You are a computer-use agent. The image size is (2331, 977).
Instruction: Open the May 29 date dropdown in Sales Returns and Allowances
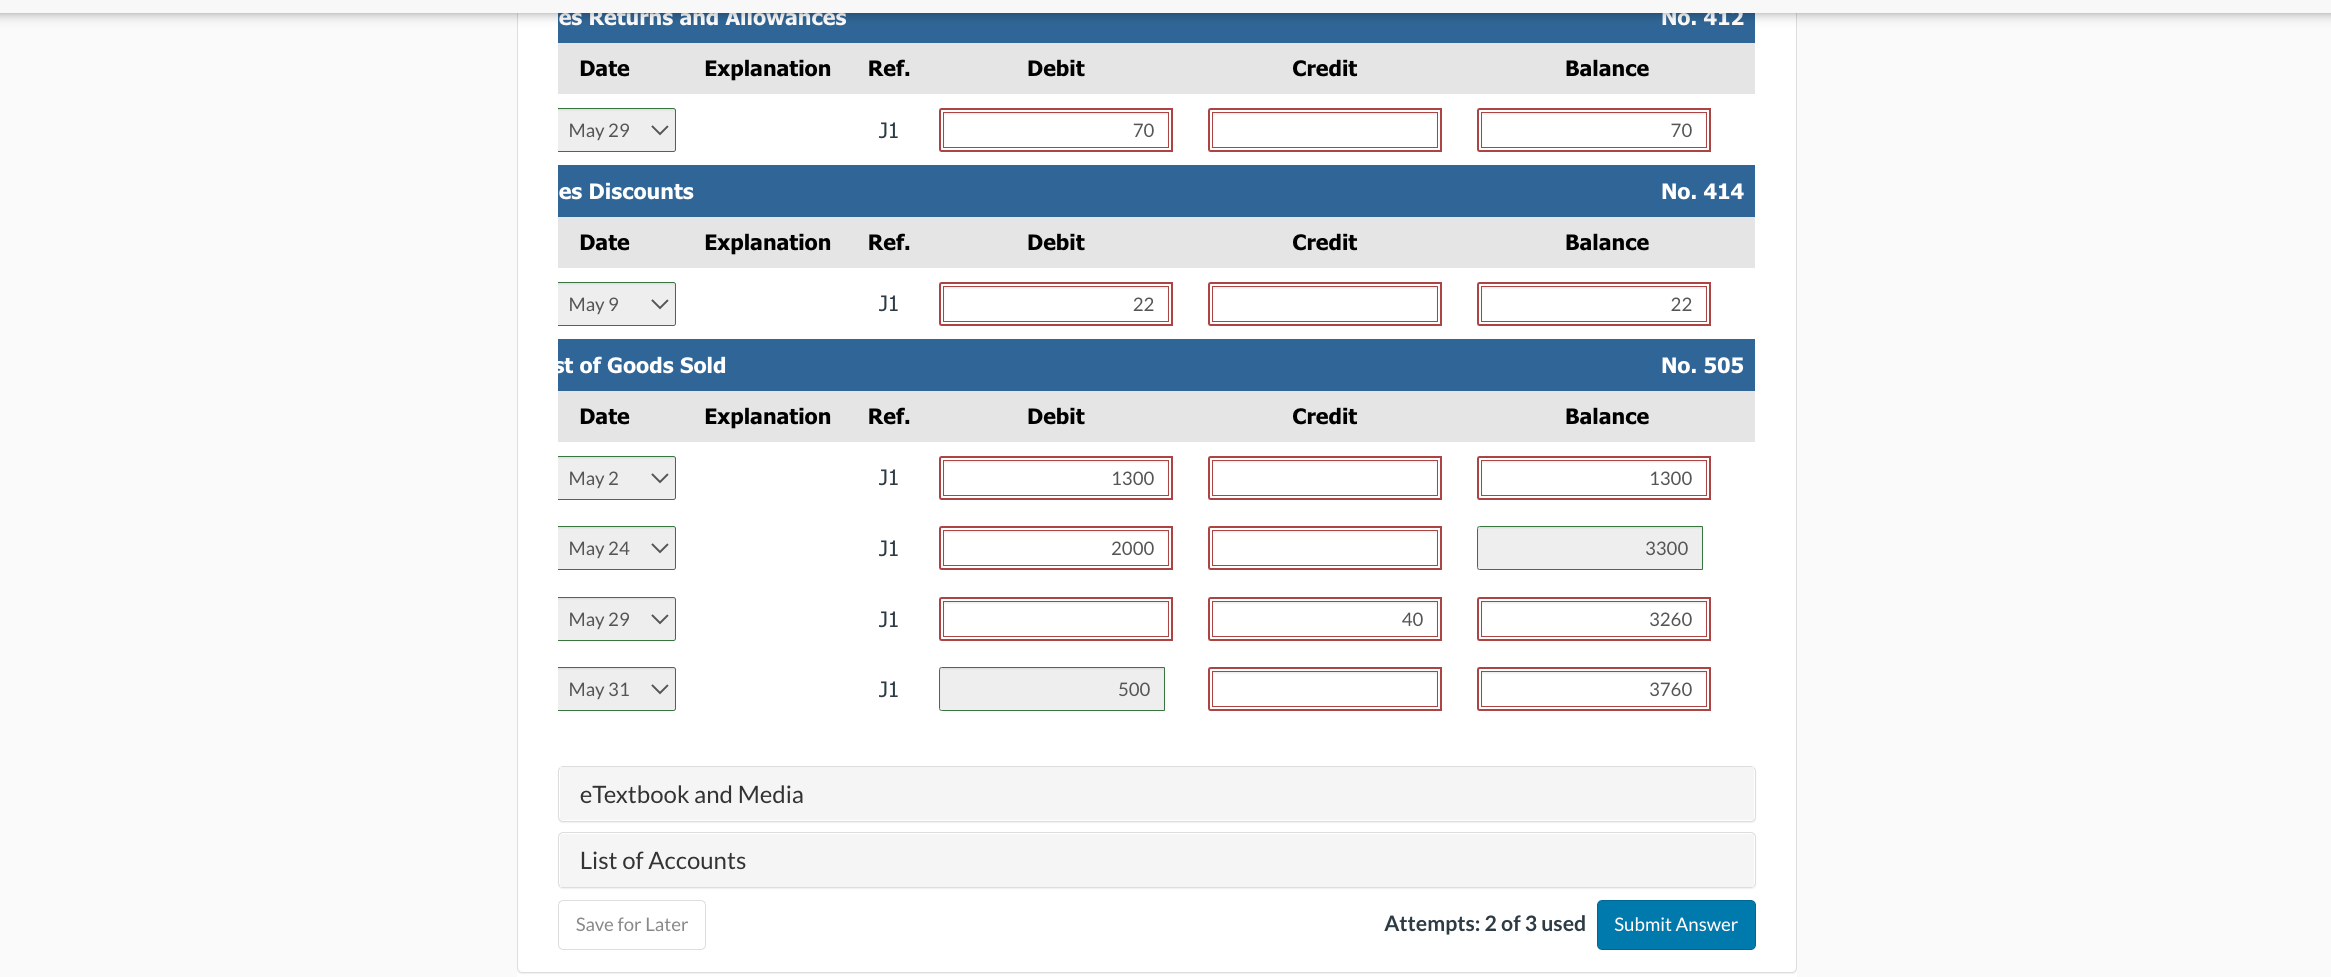(617, 130)
